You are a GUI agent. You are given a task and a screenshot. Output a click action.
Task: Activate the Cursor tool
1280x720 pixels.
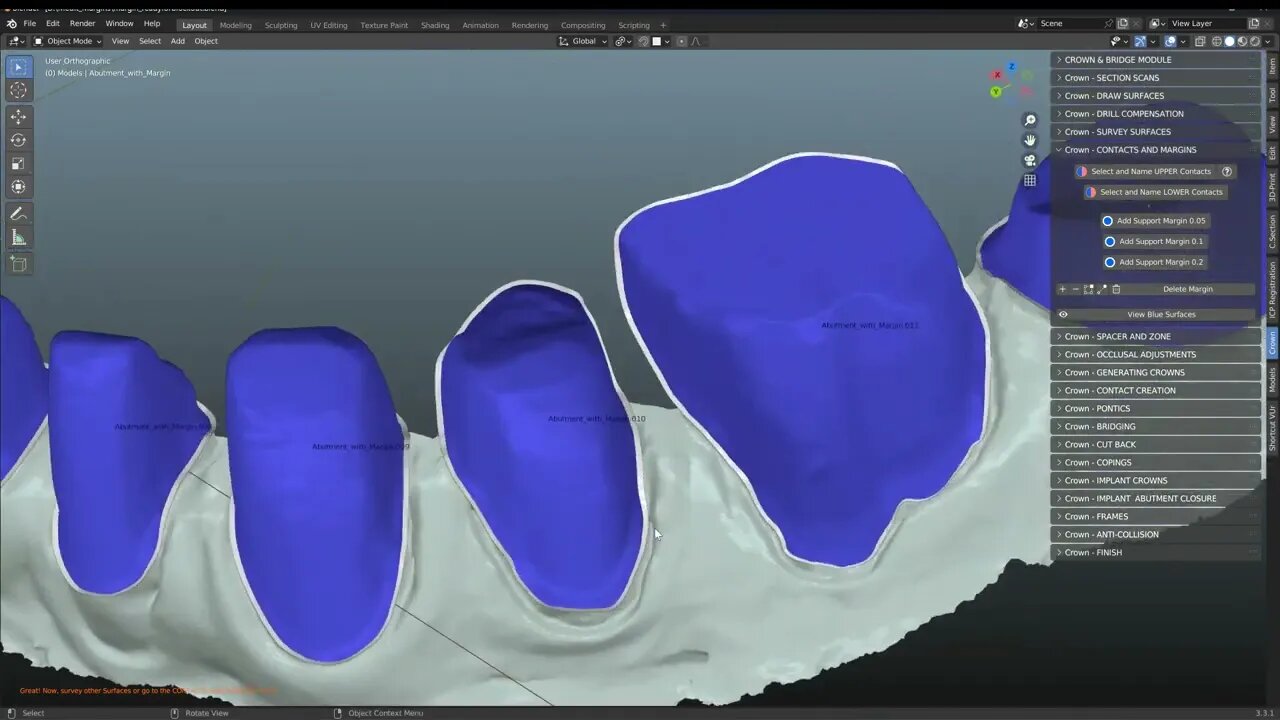[18, 90]
